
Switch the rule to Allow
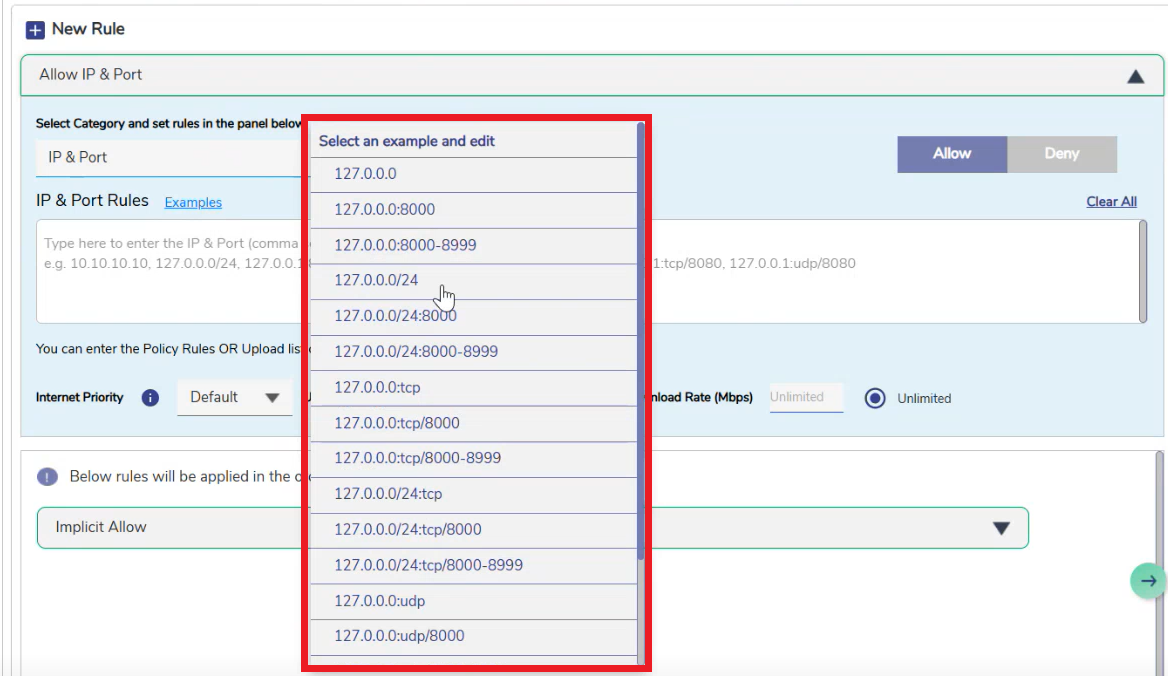(x=951, y=154)
